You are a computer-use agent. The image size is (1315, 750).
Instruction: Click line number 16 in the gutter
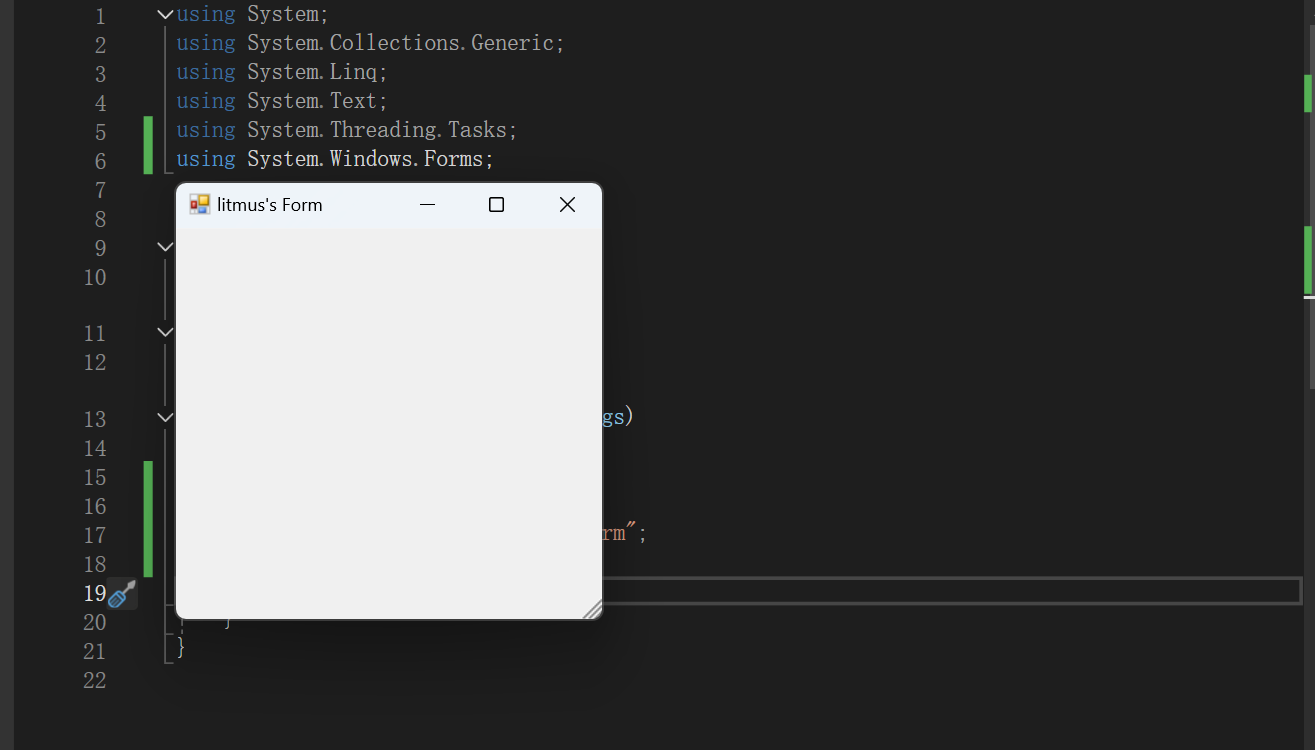(95, 506)
